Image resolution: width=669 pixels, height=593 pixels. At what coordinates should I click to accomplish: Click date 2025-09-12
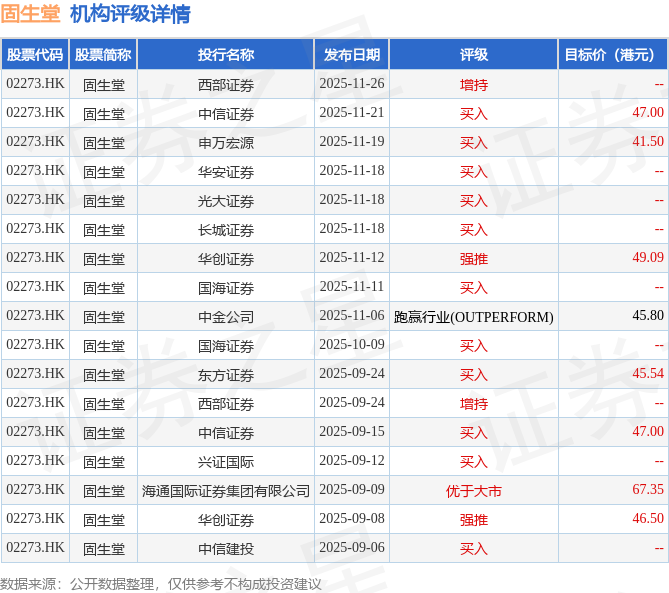[x=352, y=461]
